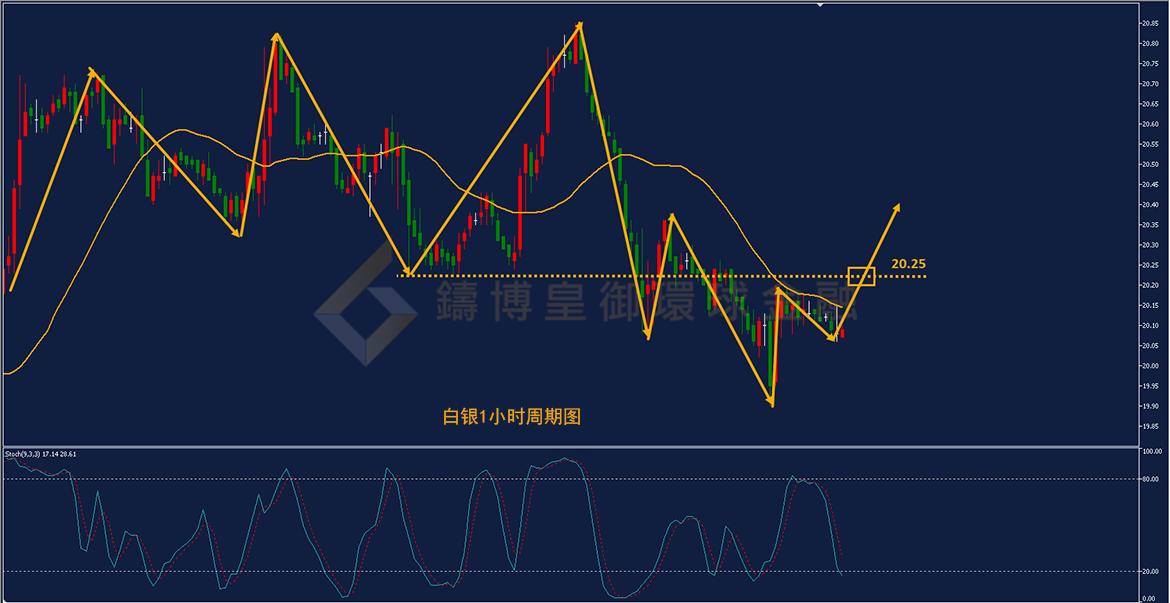Click the yellow target box at 20.25
Screen dimensions: 1170x603
(861, 276)
